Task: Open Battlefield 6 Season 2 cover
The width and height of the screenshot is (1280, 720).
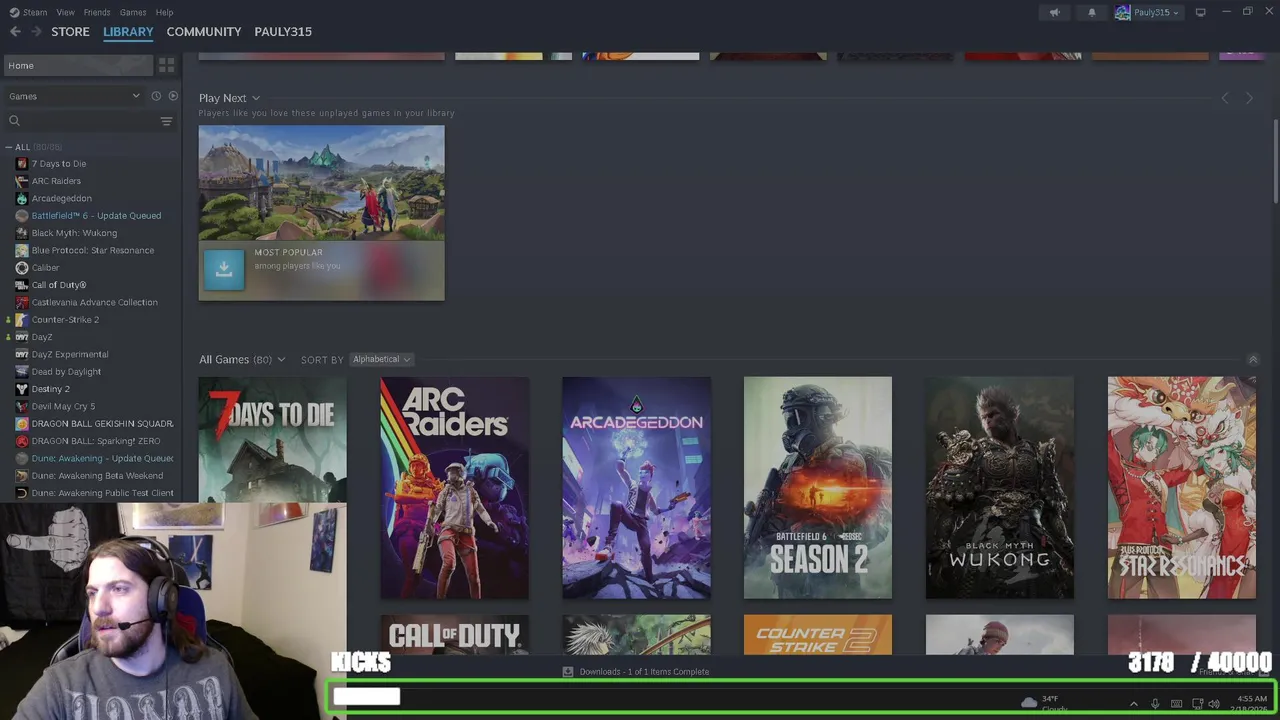Action: point(818,488)
